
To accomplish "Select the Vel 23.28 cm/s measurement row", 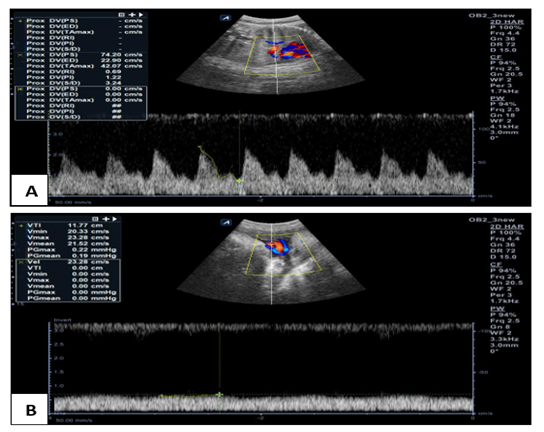I will click(x=68, y=262).
